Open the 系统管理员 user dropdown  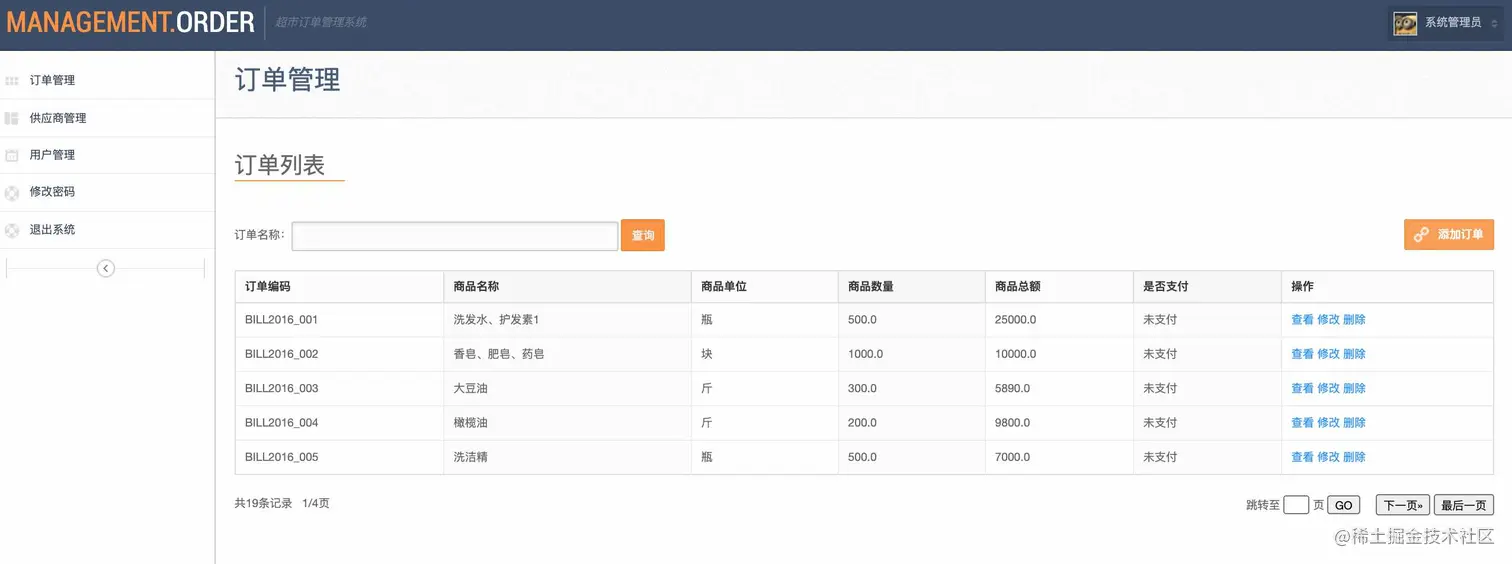[x=1445, y=23]
